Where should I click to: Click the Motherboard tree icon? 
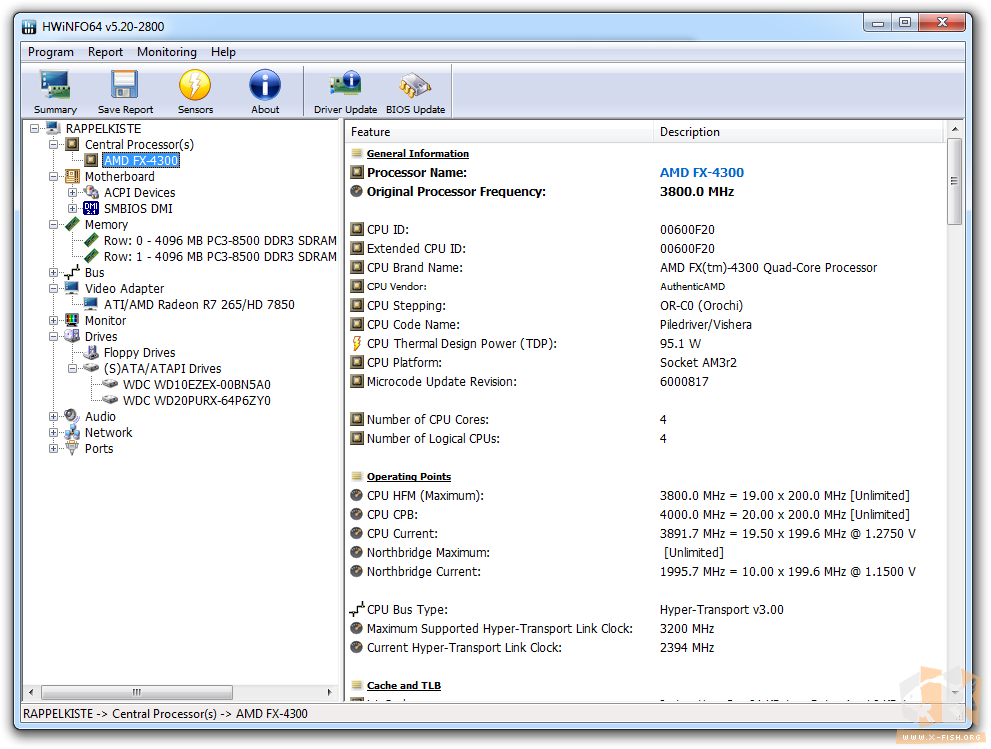coord(72,176)
